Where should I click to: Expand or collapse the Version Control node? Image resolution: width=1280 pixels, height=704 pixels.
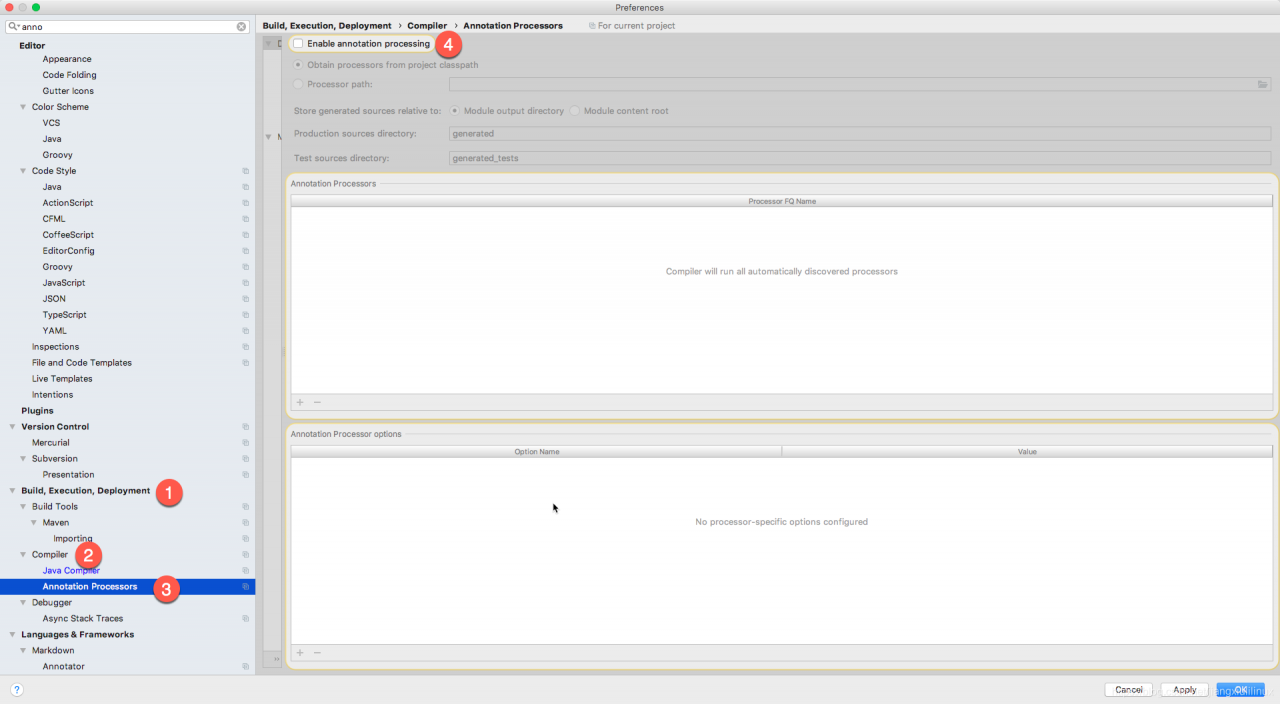click(x=12, y=427)
